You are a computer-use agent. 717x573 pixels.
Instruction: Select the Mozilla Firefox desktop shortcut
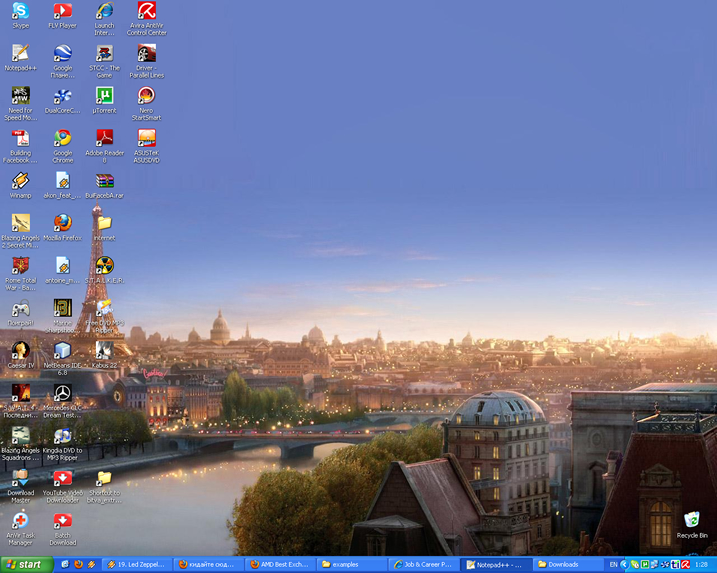tap(62, 223)
